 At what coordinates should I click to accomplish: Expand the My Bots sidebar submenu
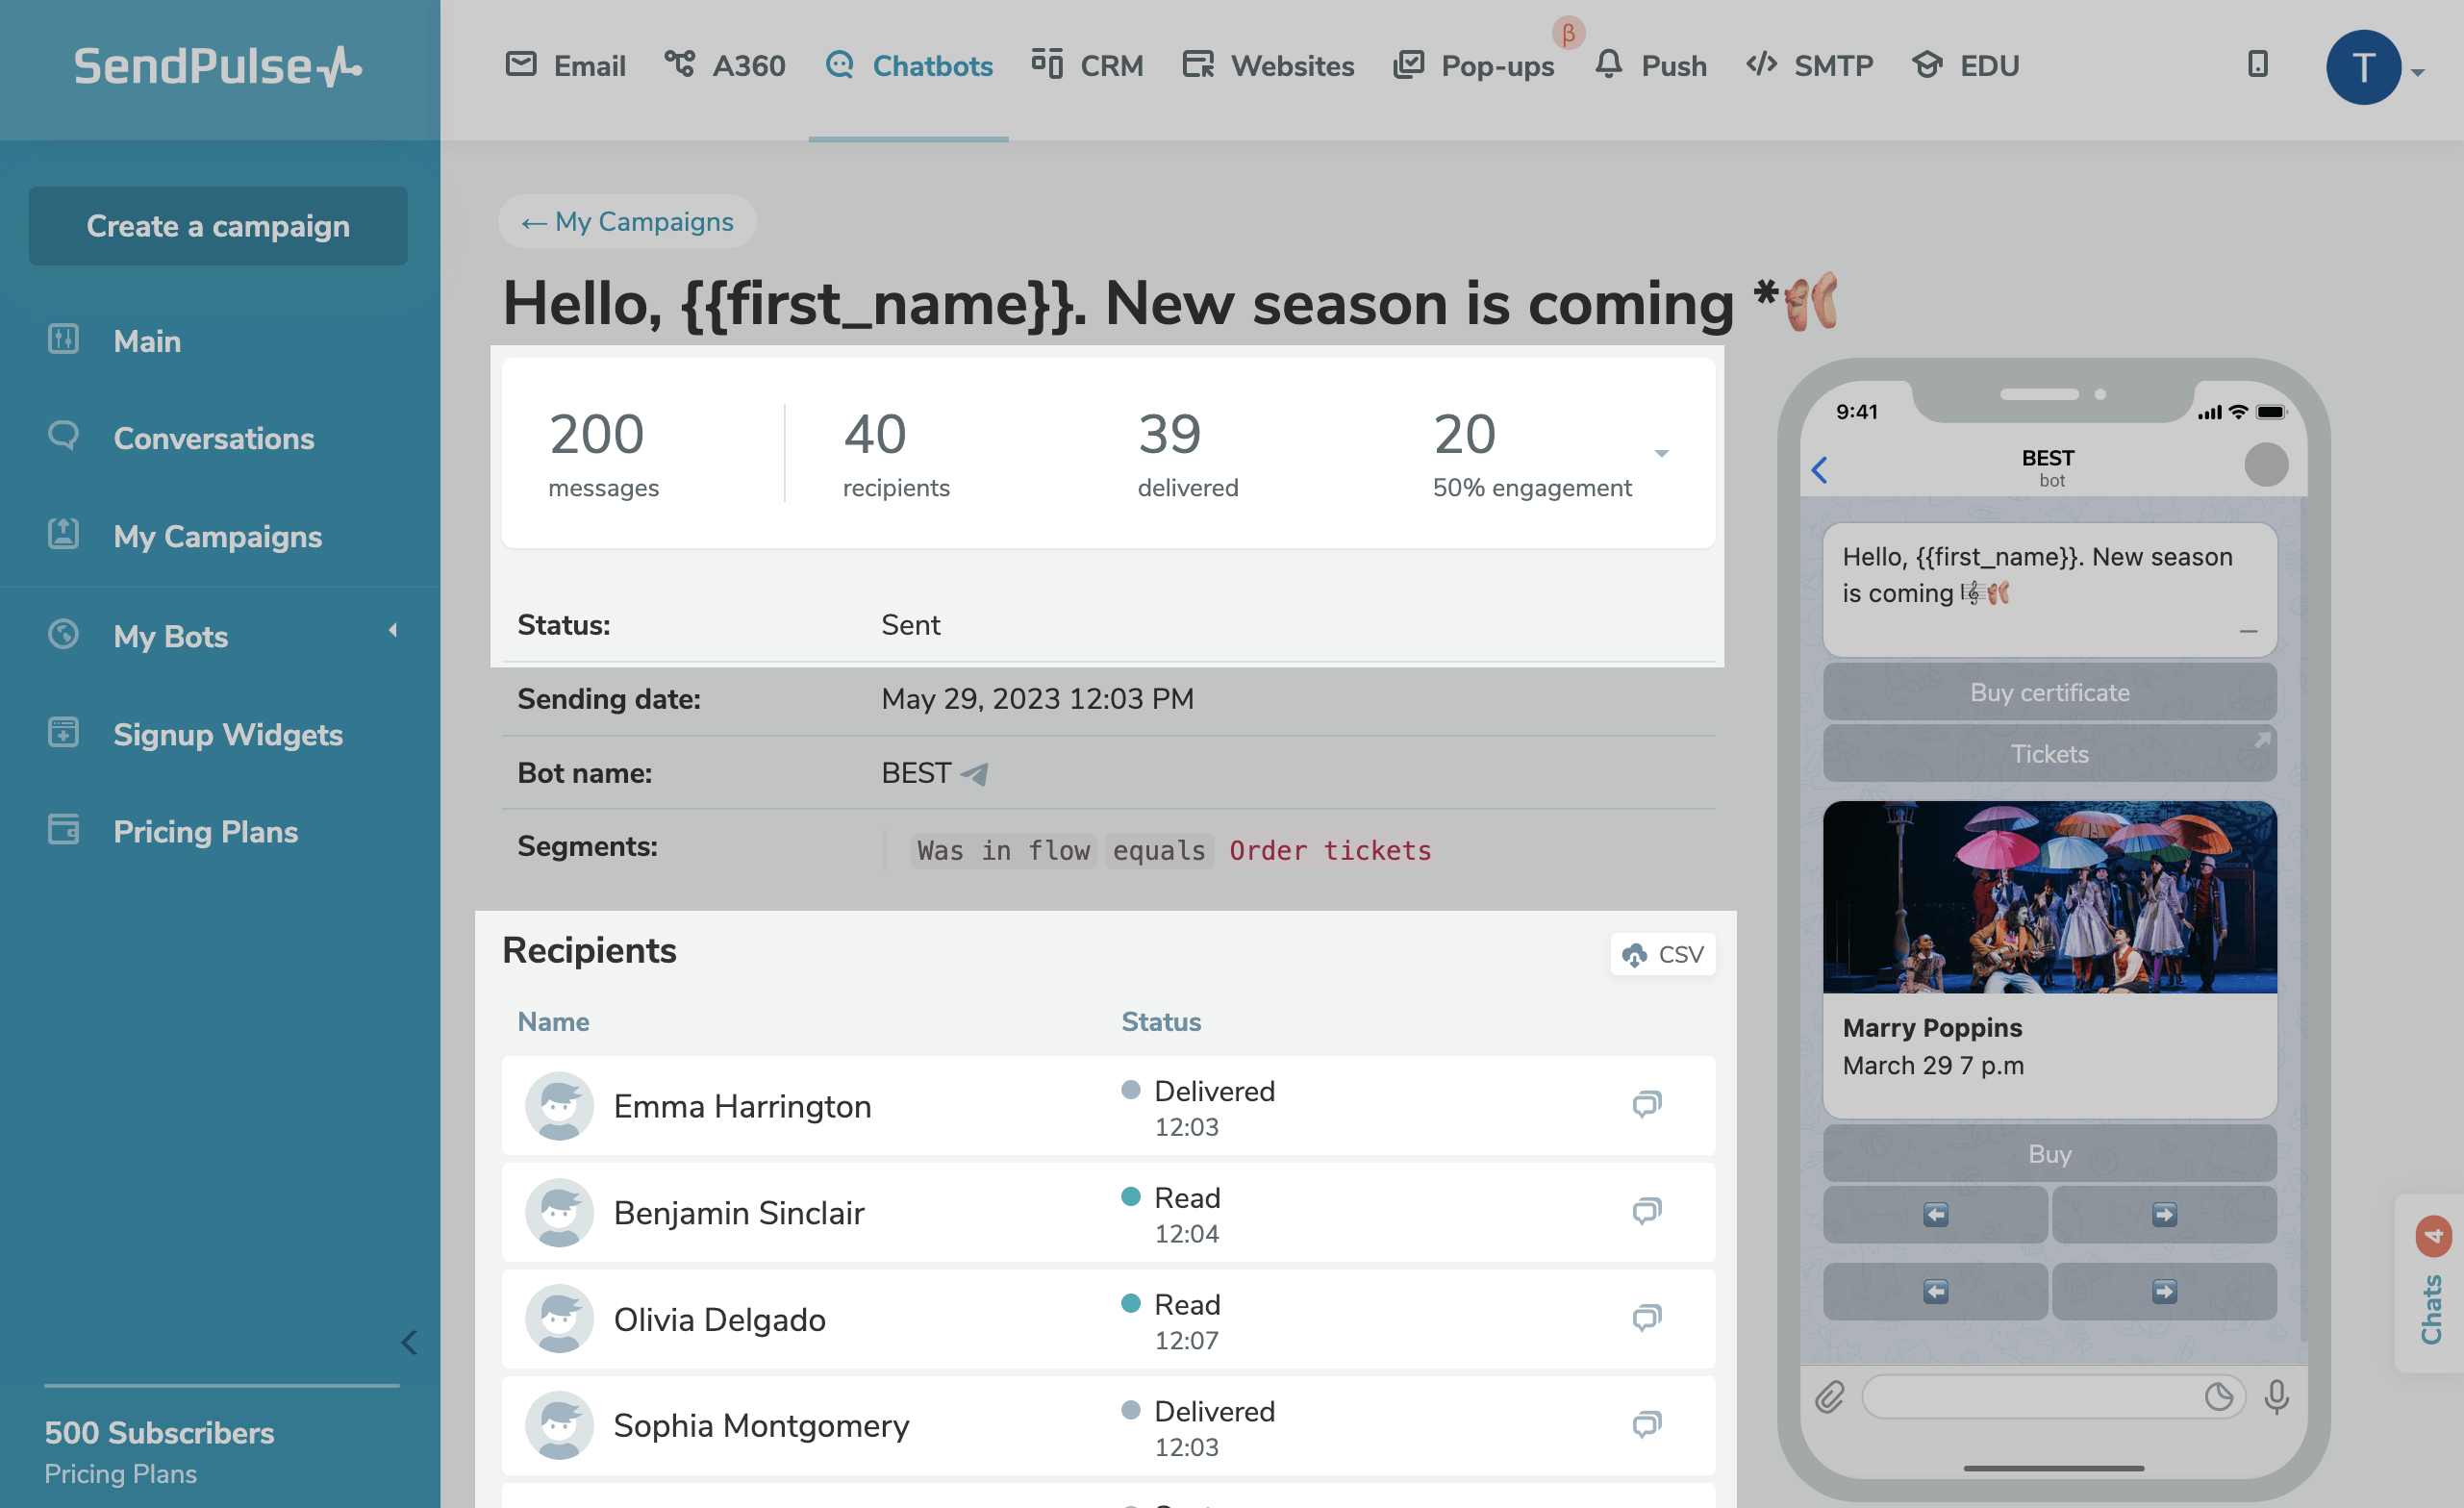pos(393,630)
